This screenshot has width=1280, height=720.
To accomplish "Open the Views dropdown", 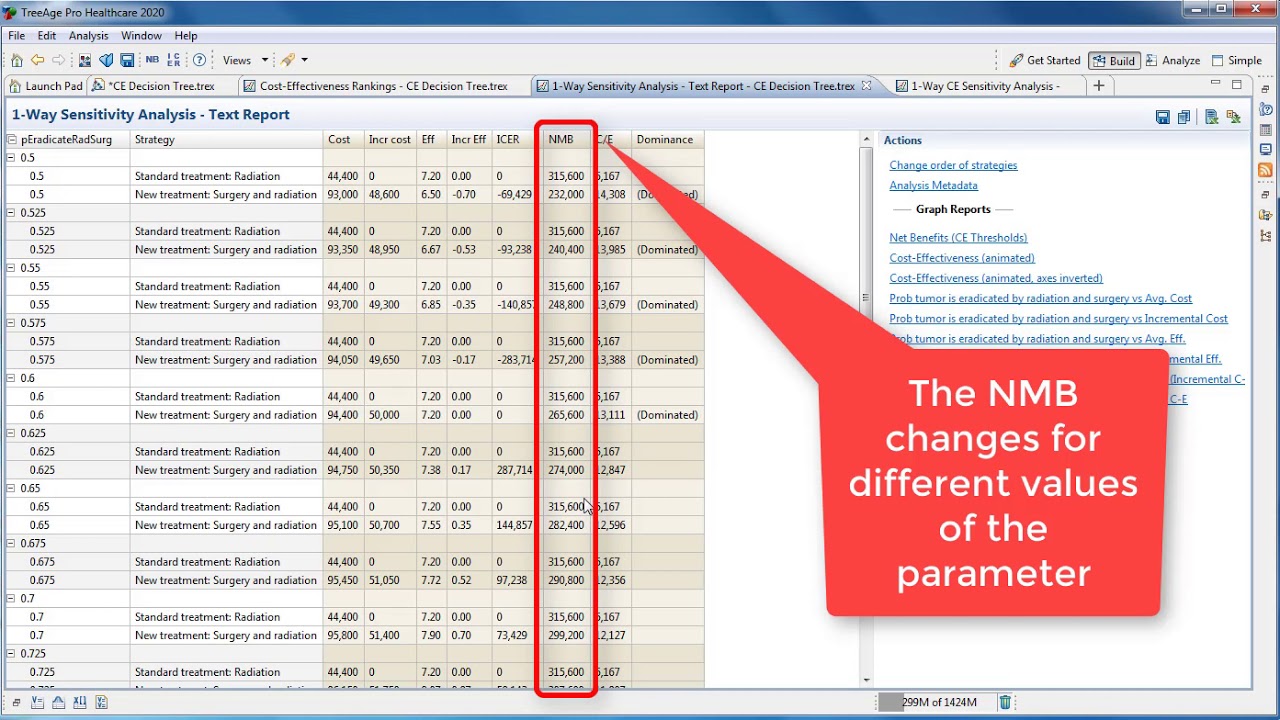I will tap(245, 60).
